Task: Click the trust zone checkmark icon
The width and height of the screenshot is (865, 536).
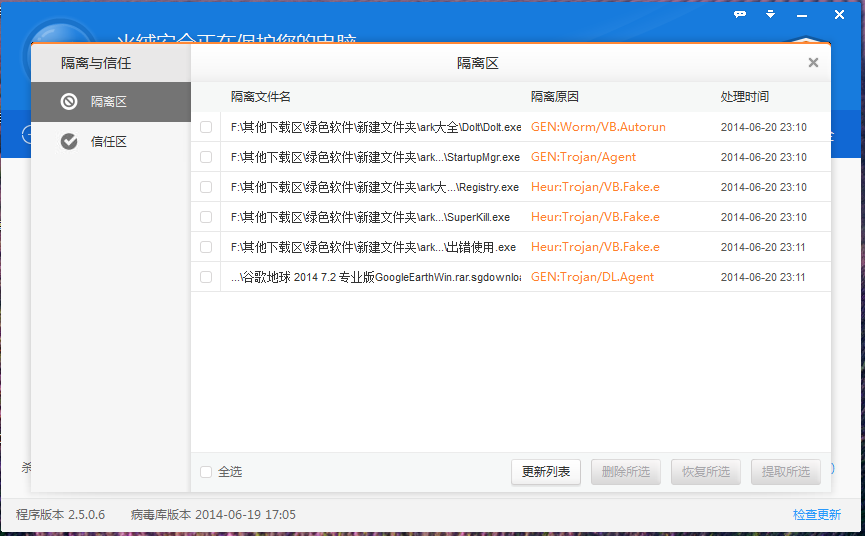Action: pyautogui.click(x=69, y=142)
